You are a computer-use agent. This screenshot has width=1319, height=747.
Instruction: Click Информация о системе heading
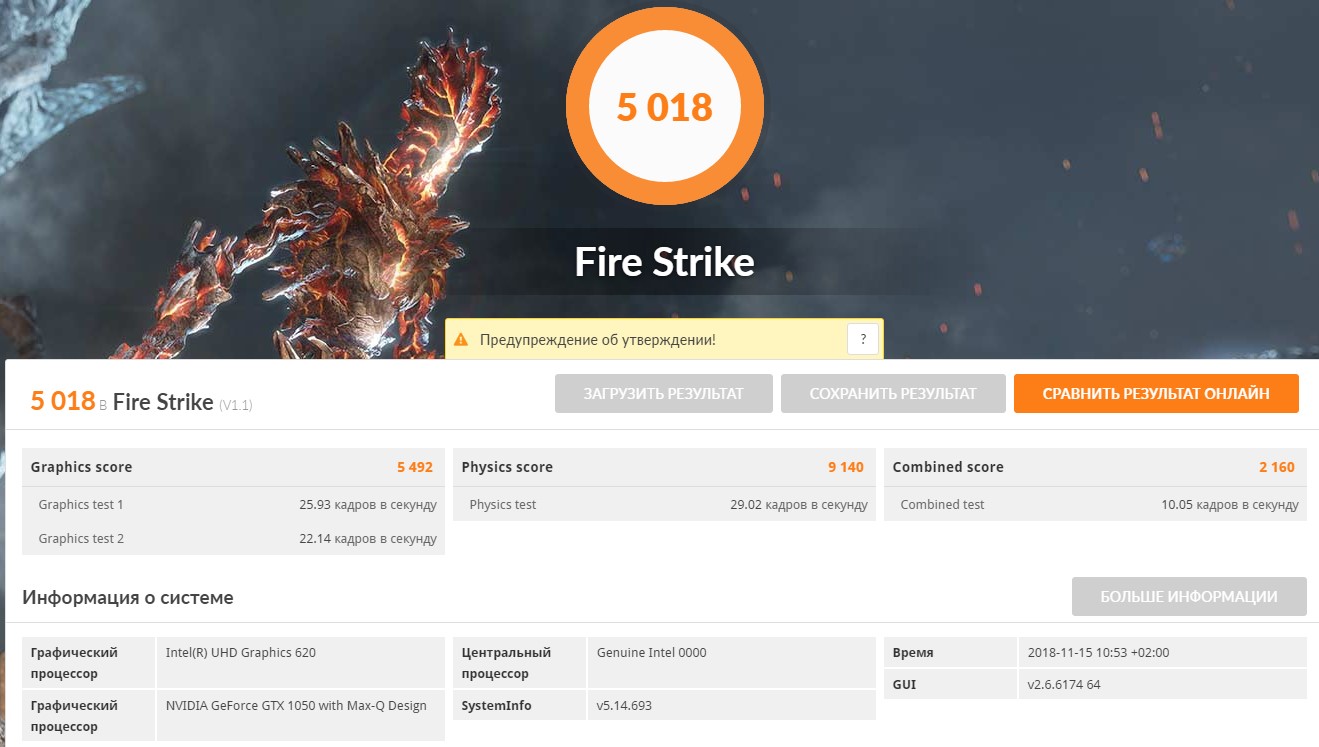[x=128, y=598]
